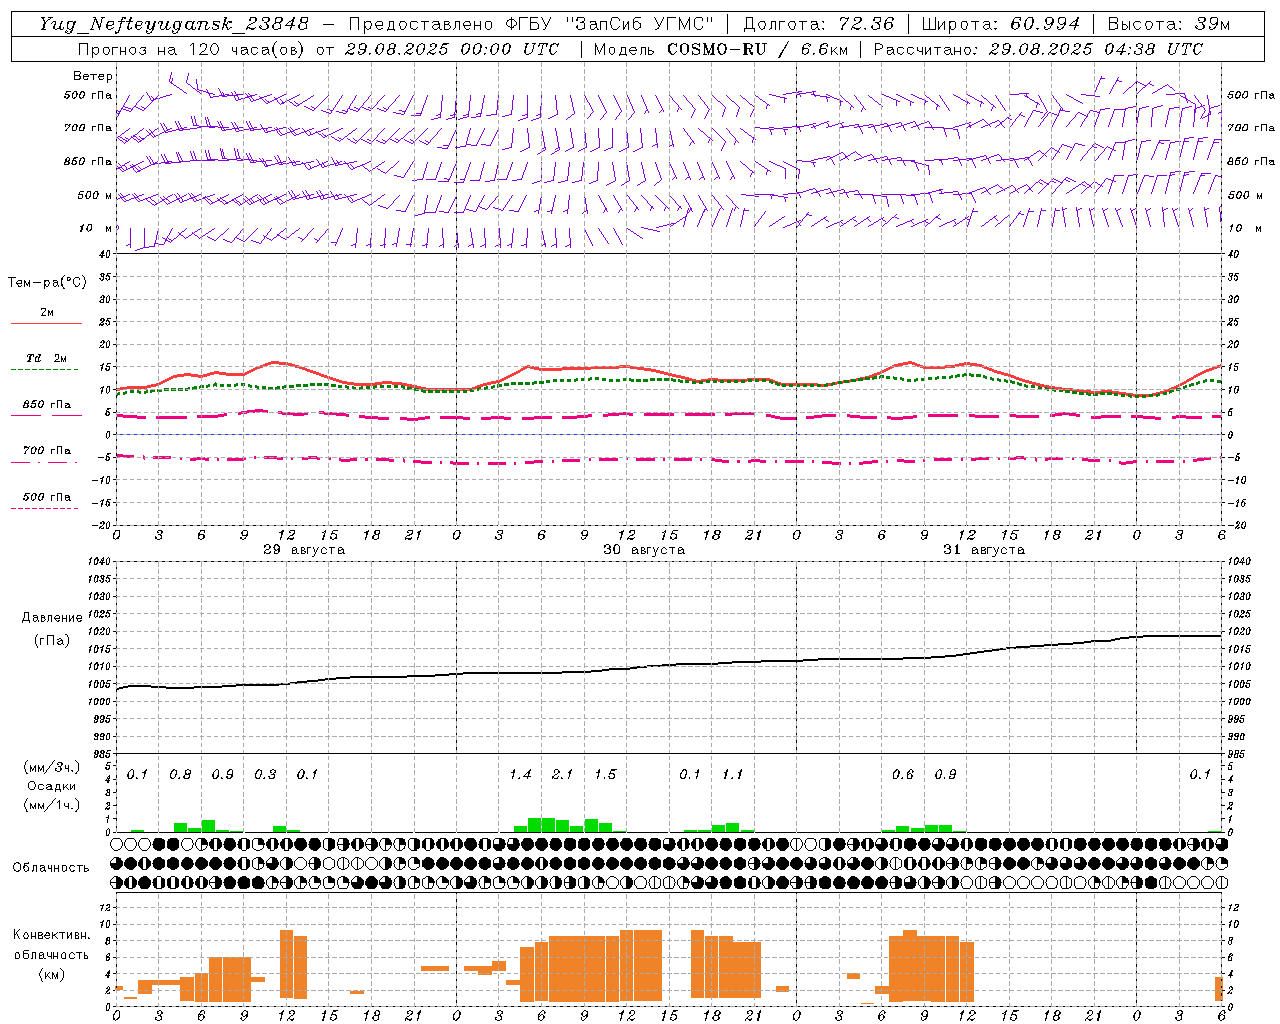
Task: Click the Ветер wind panel label
Action: click(93, 76)
